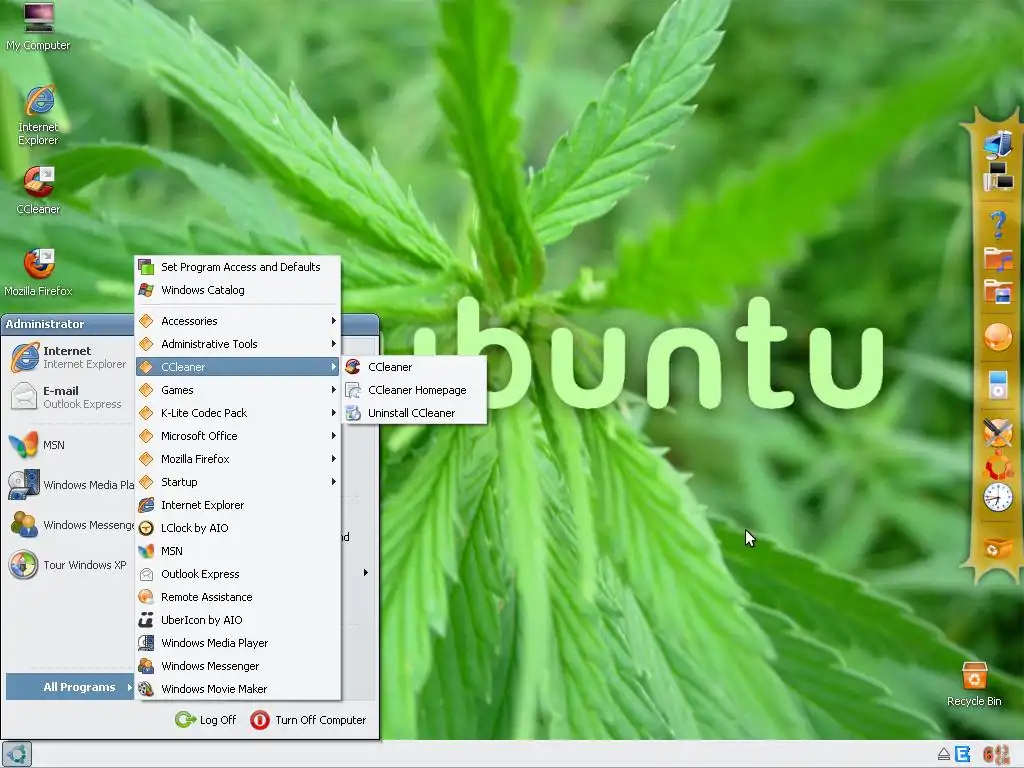Expand the Mozilla Firefox program group
This screenshot has height=768, width=1024.
tap(238, 458)
